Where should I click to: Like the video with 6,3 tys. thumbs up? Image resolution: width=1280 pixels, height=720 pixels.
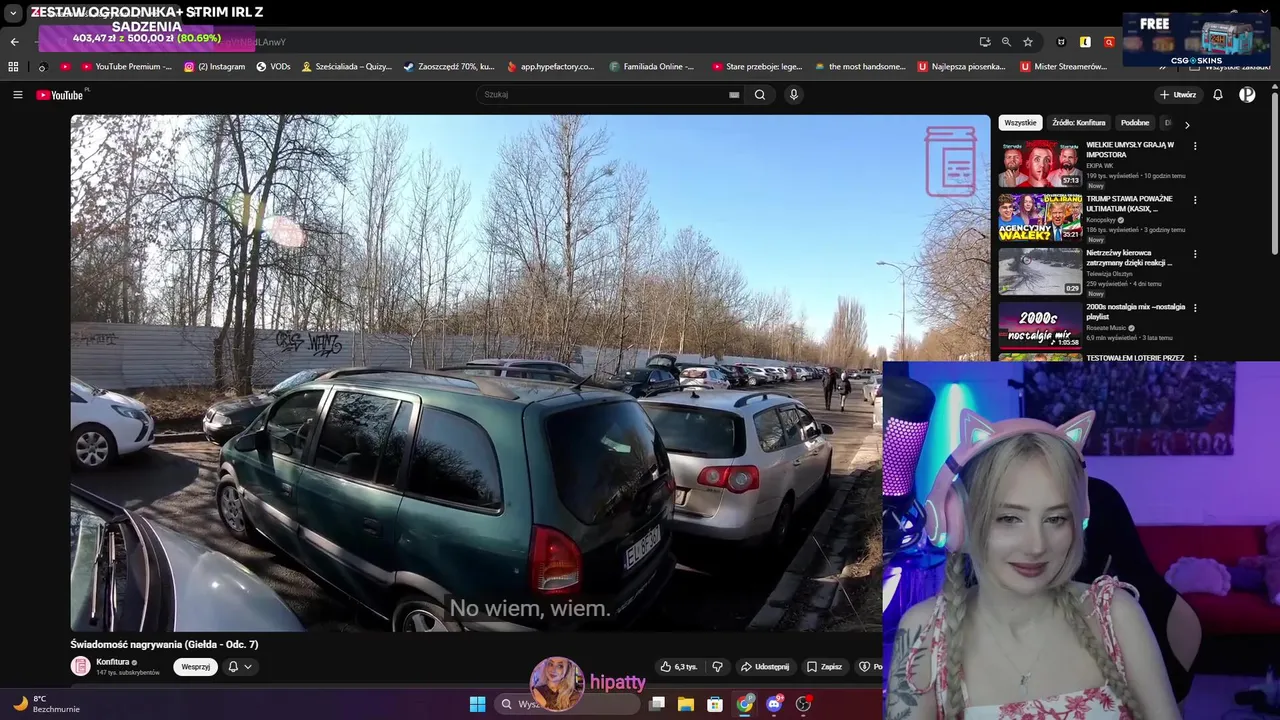[x=680, y=667]
